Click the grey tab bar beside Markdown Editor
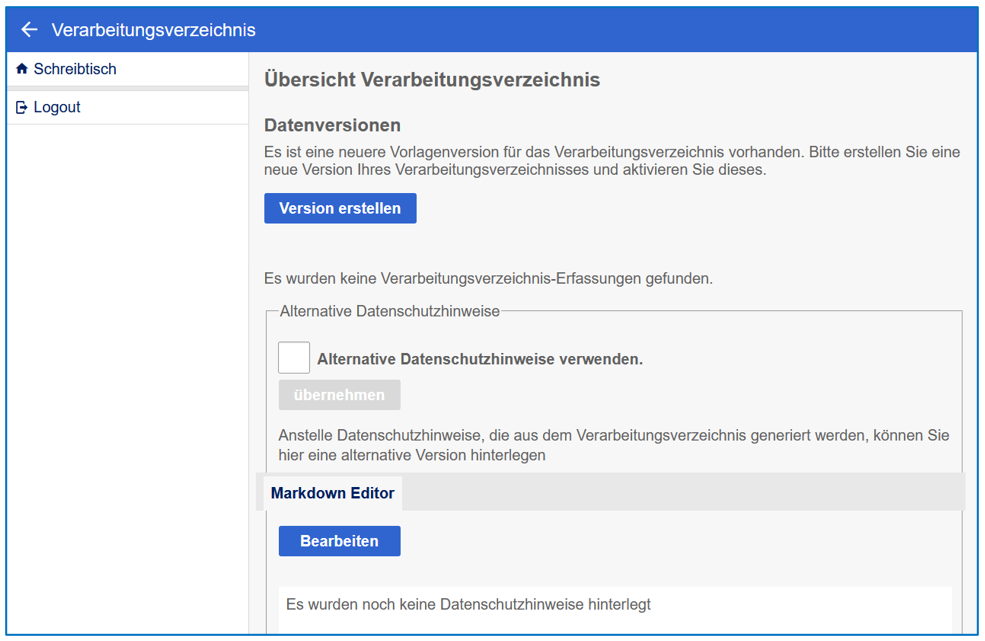 point(680,493)
